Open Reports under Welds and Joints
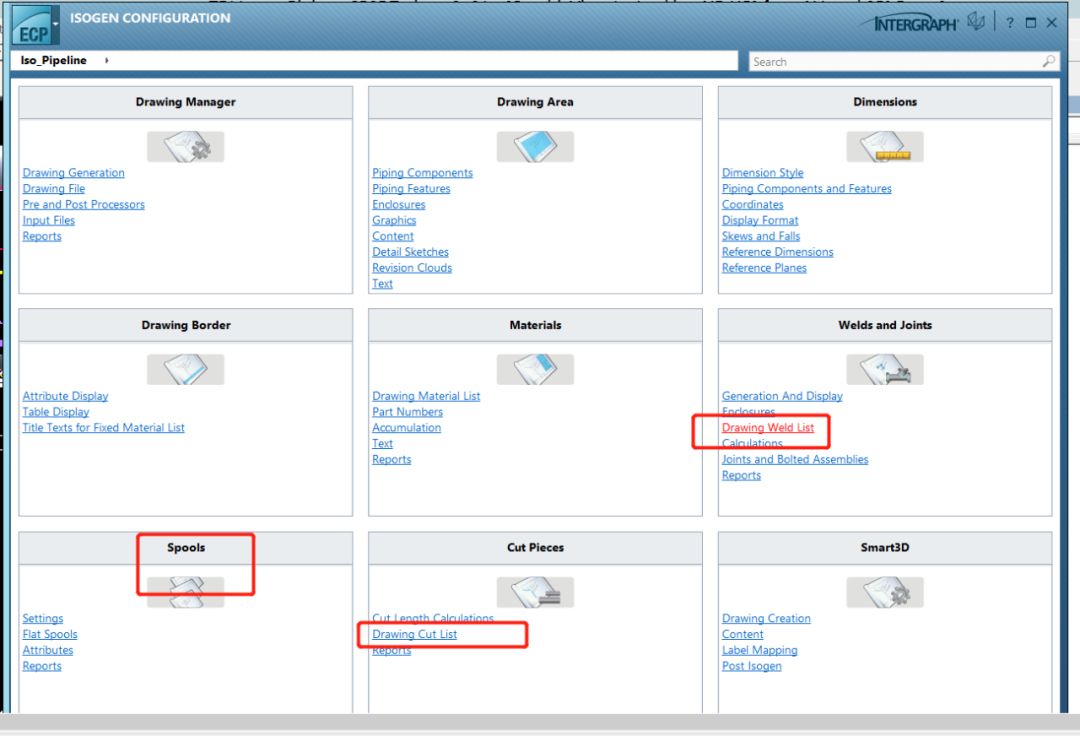 742,475
